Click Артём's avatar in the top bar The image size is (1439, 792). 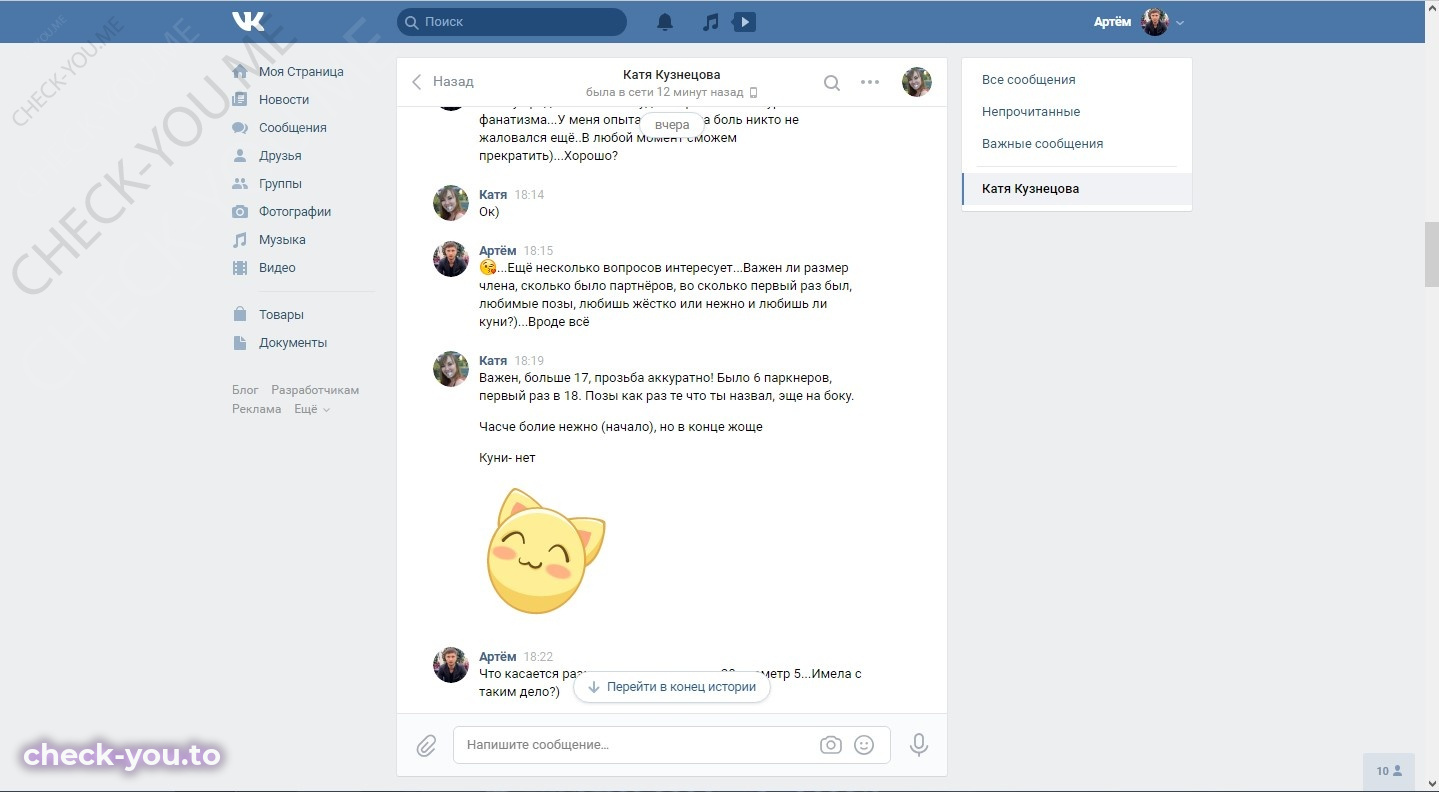point(1155,22)
